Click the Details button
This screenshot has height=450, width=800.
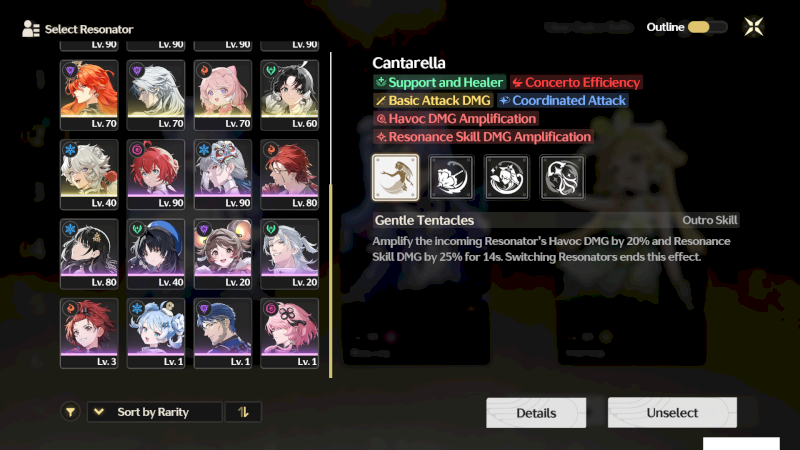tap(536, 413)
